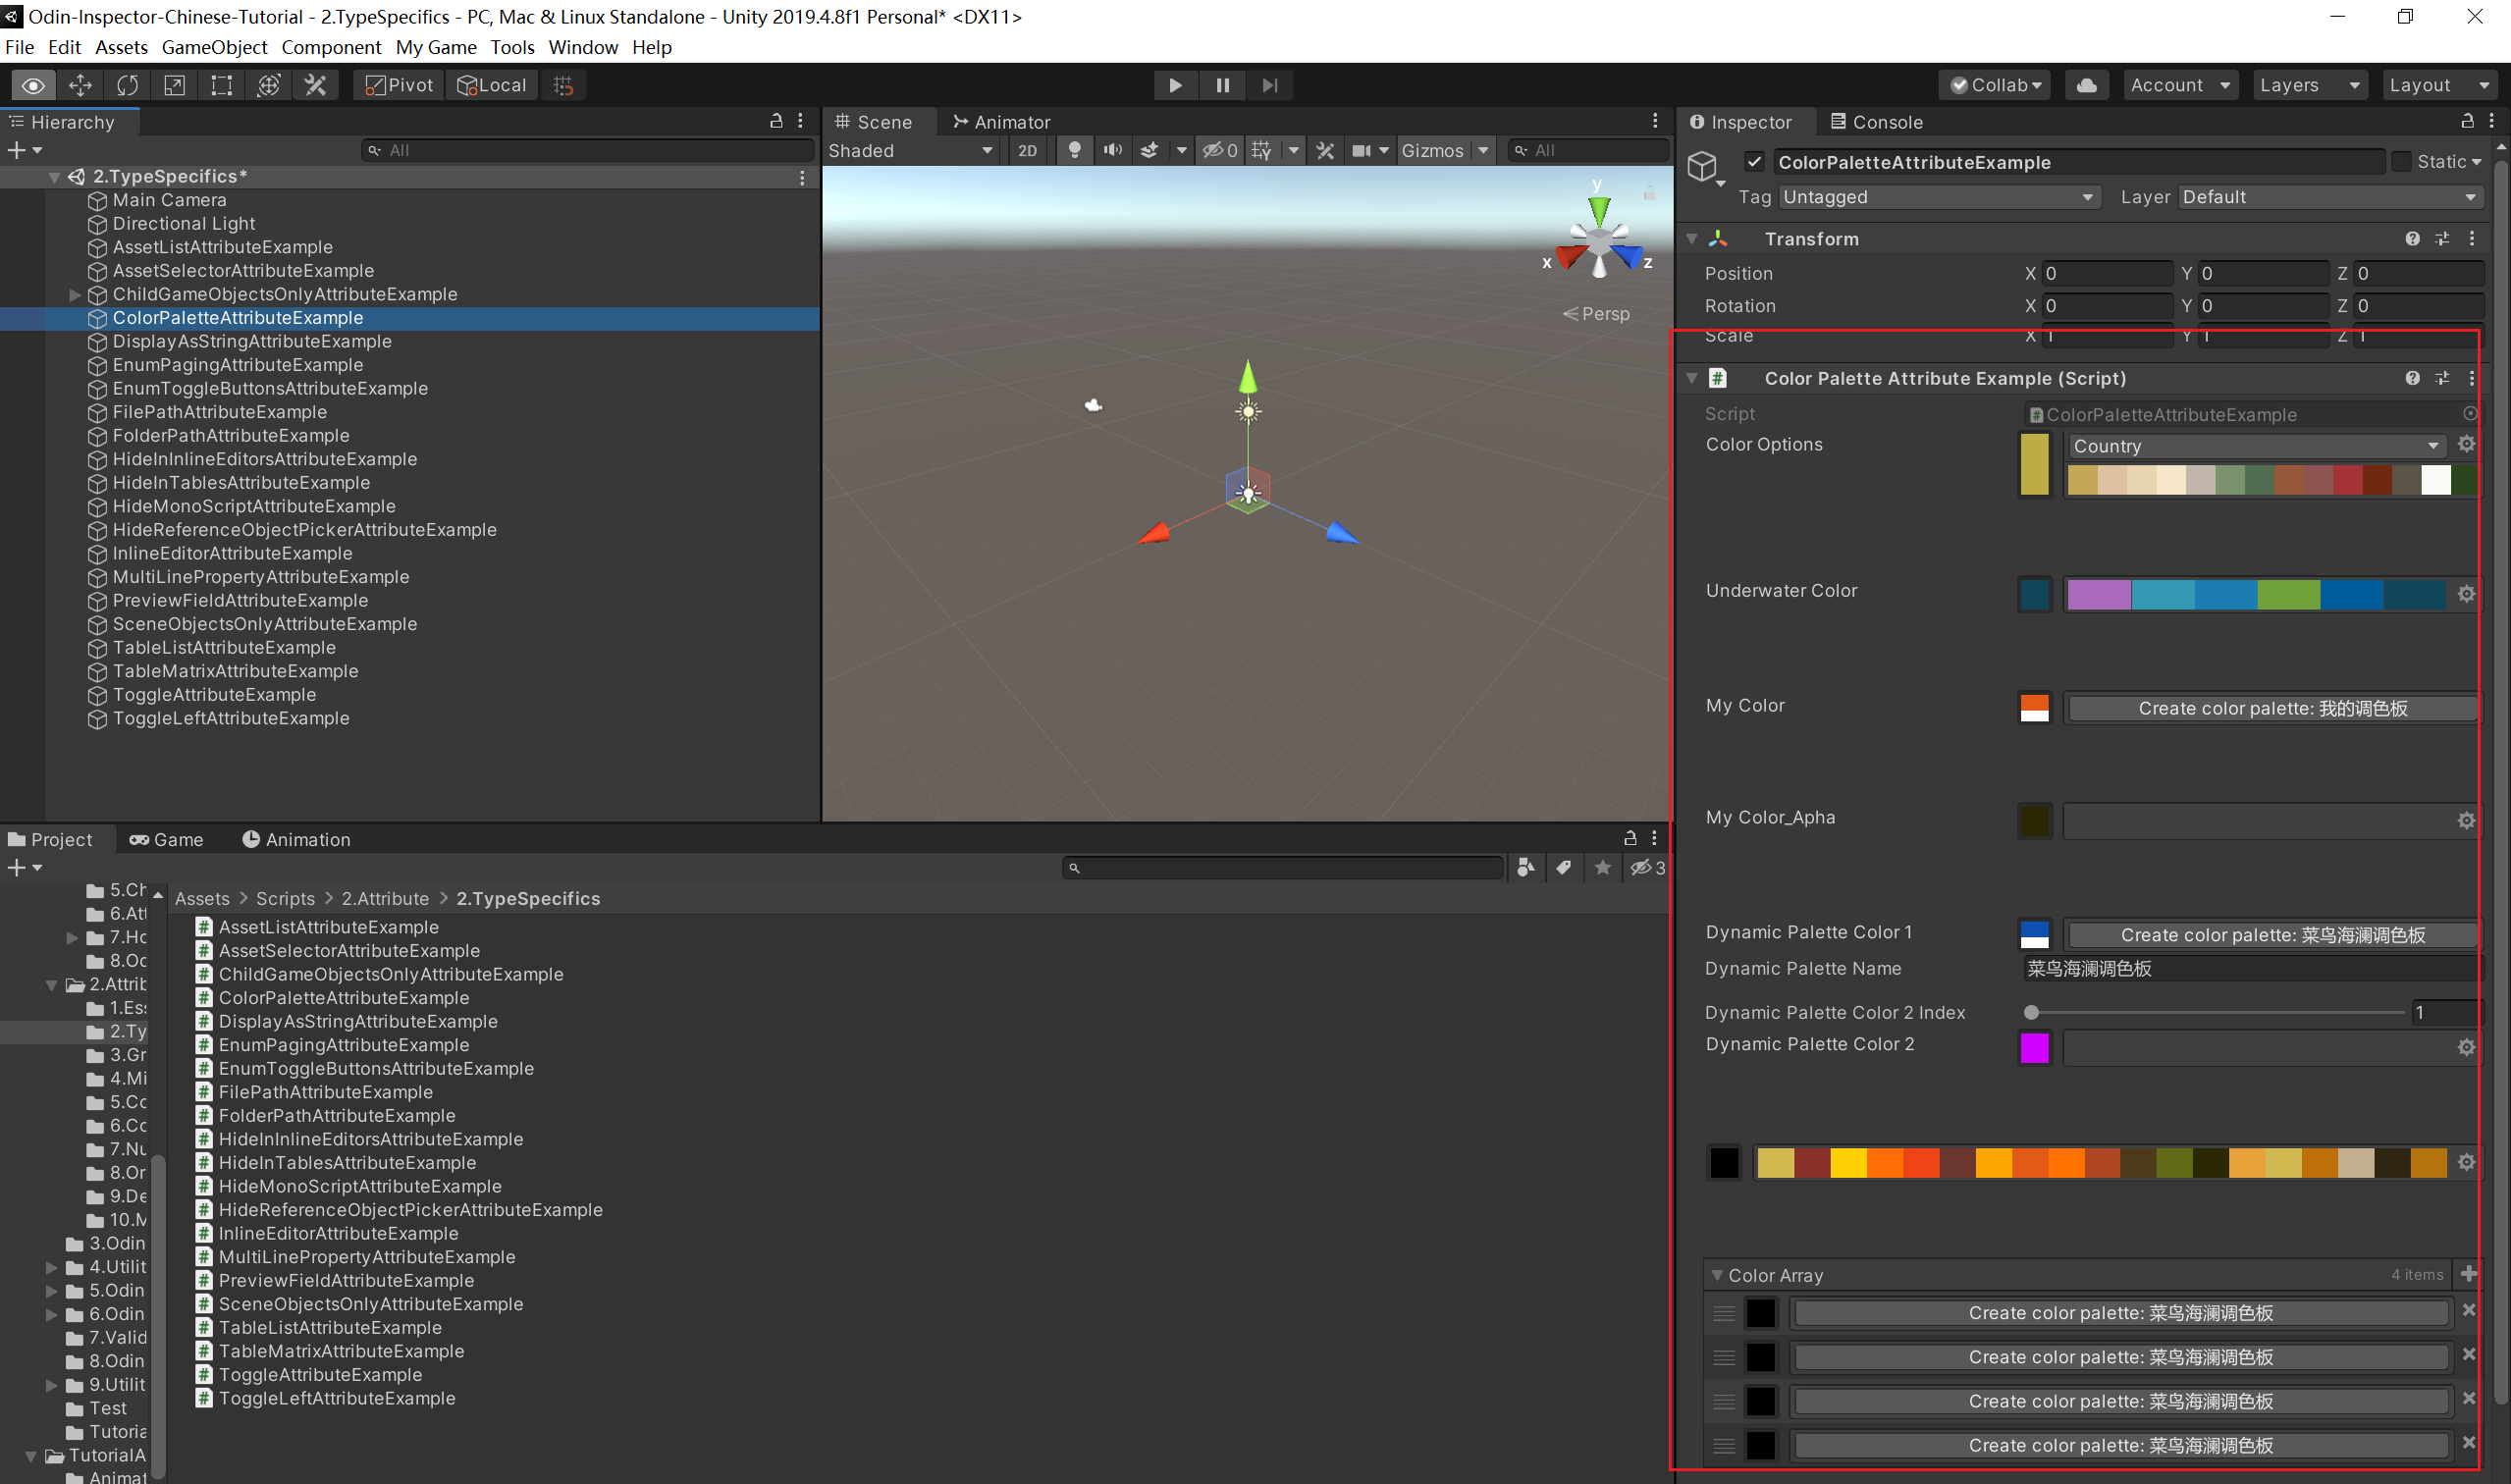Open the Account dropdown
Image resolution: width=2511 pixels, height=1484 pixels.
pyautogui.click(x=2180, y=85)
